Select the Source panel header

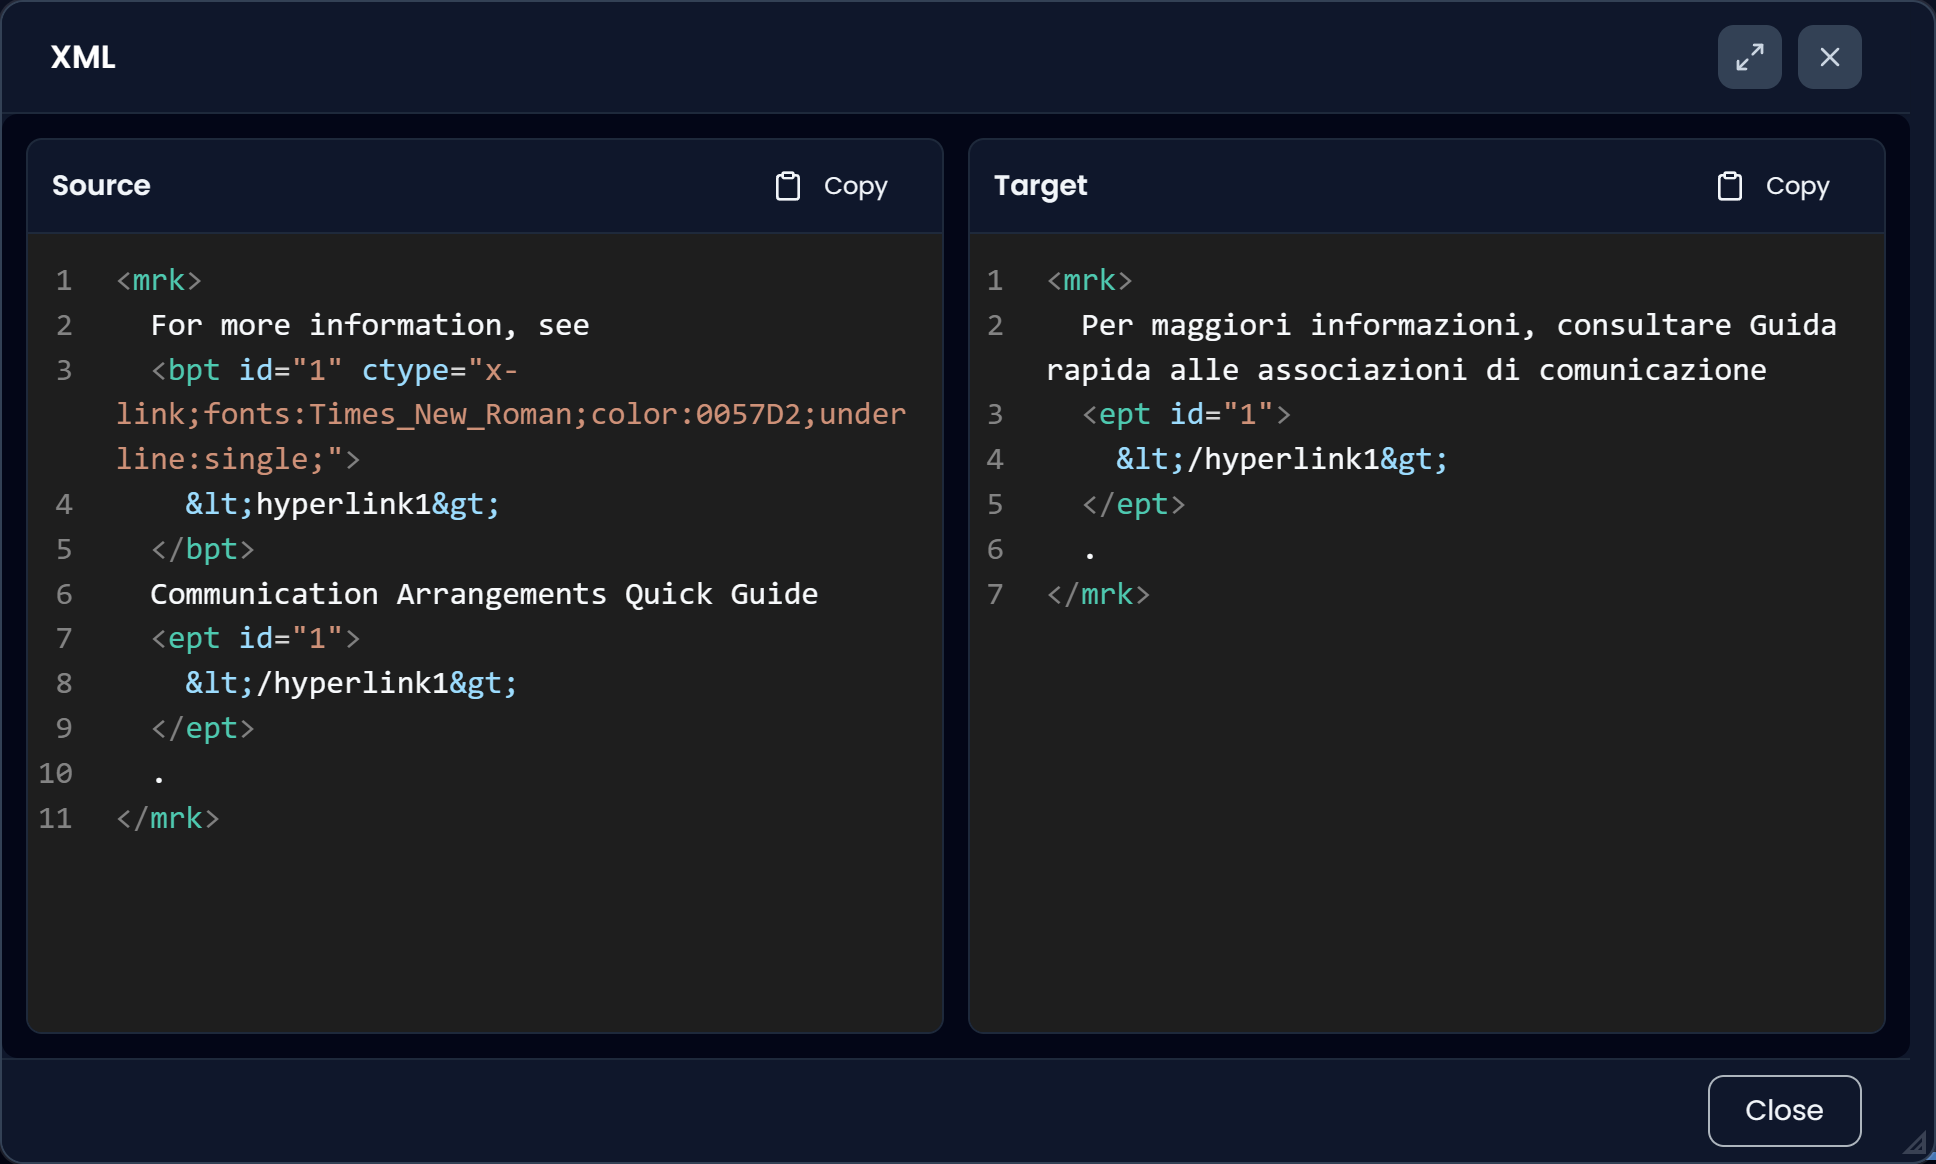[101, 185]
